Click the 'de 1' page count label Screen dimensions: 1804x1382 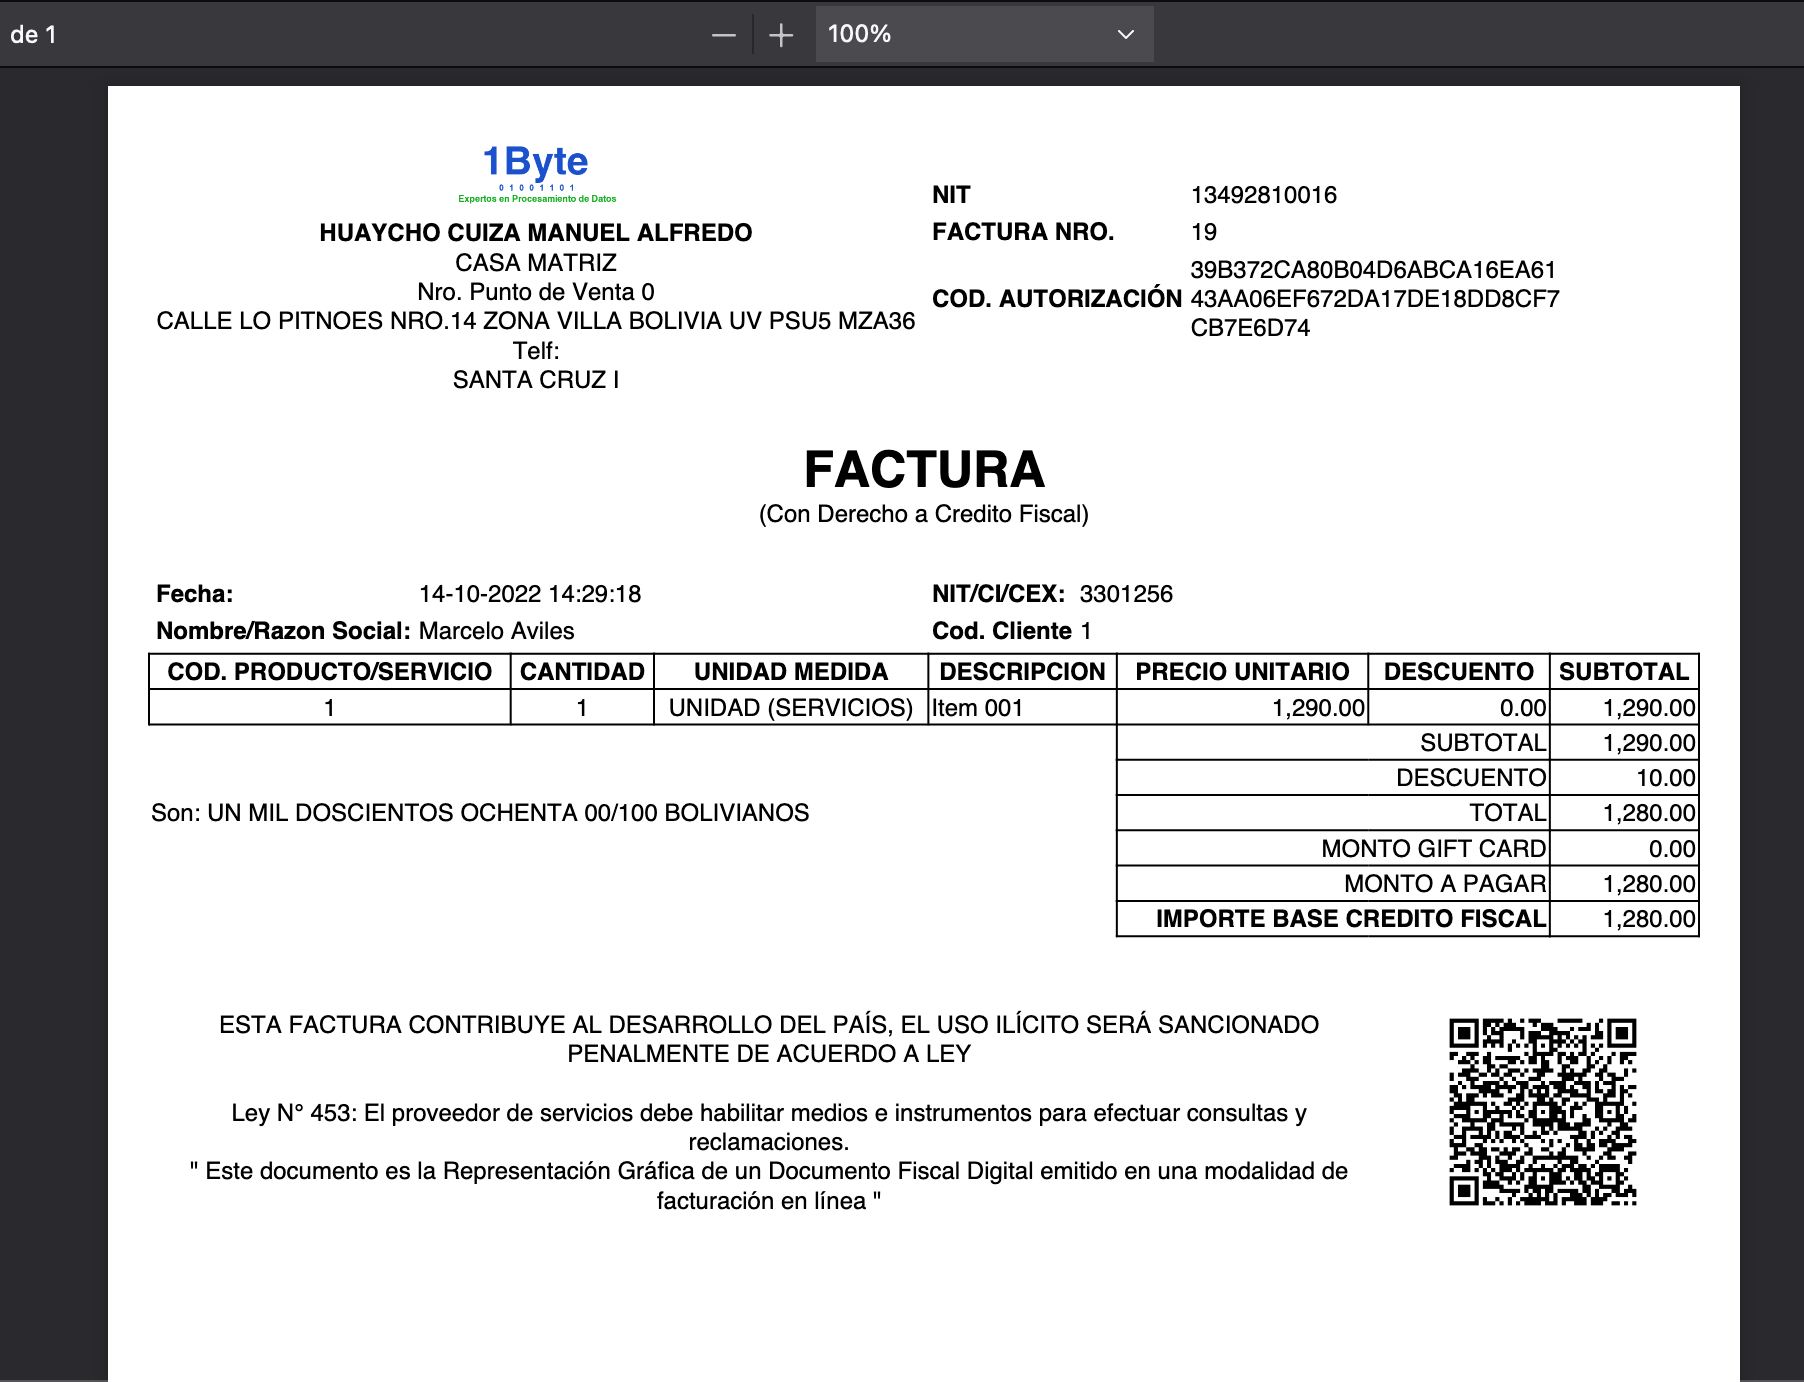click(33, 35)
